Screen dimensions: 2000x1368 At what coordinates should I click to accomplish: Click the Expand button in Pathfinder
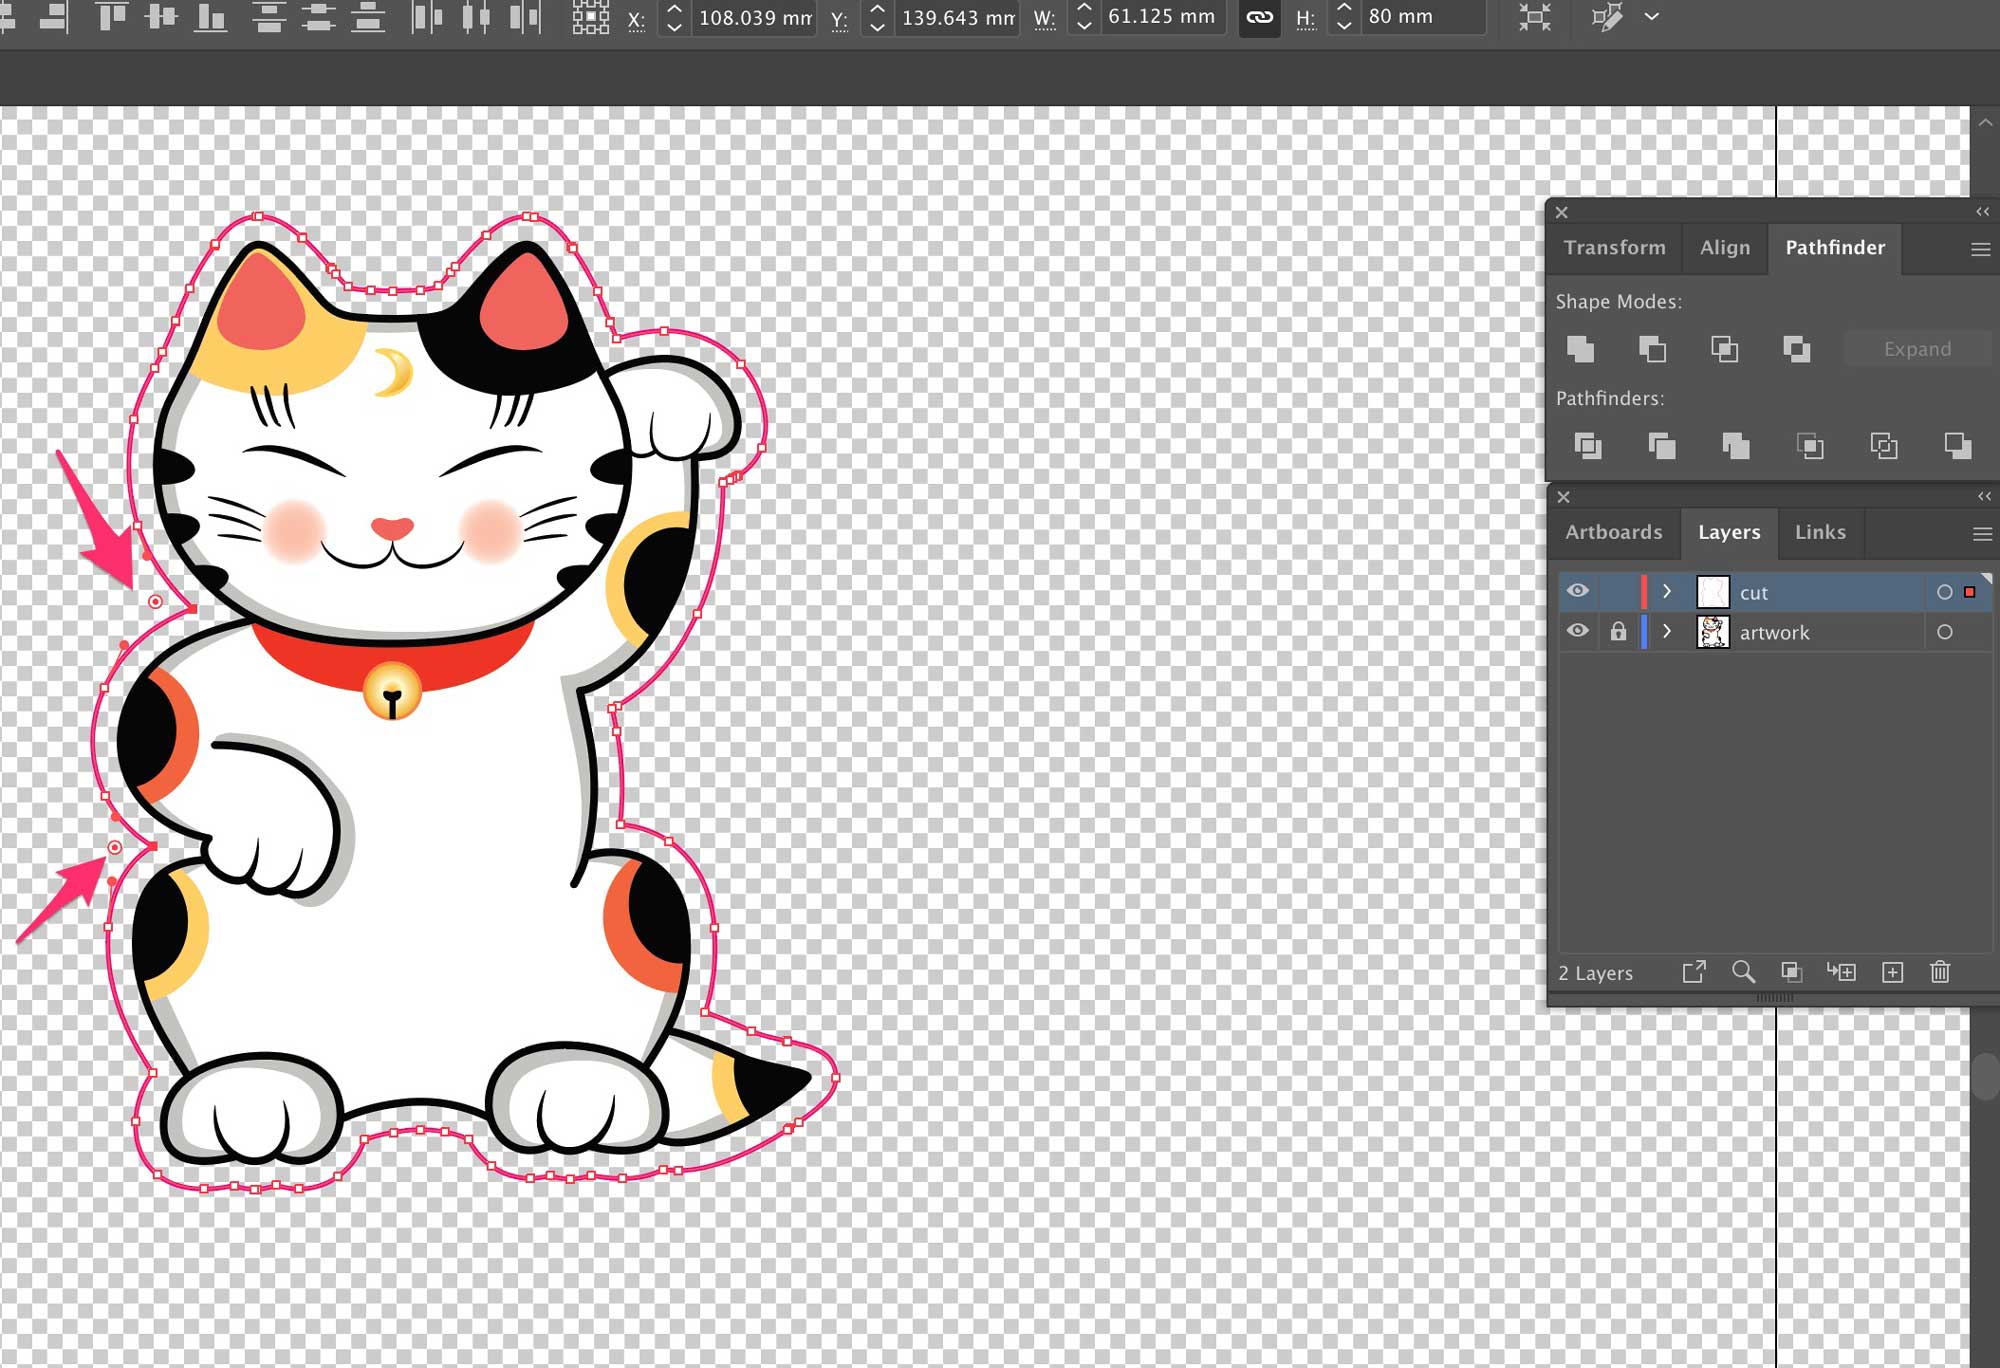click(x=1917, y=349)
